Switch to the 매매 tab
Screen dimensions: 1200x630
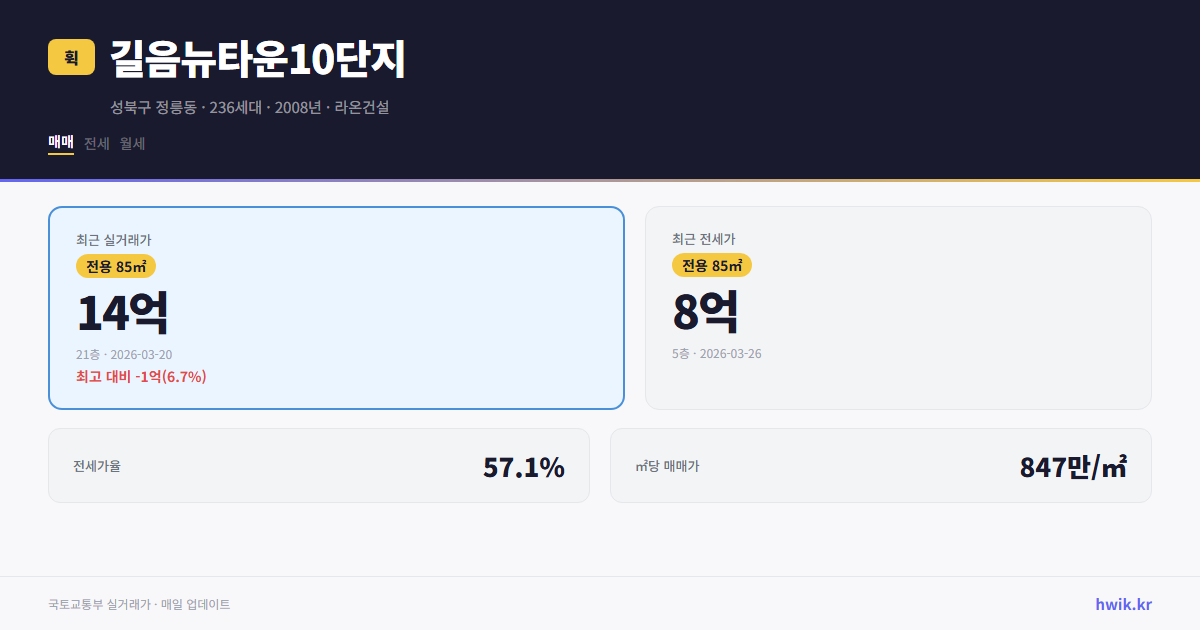[60, 143]
